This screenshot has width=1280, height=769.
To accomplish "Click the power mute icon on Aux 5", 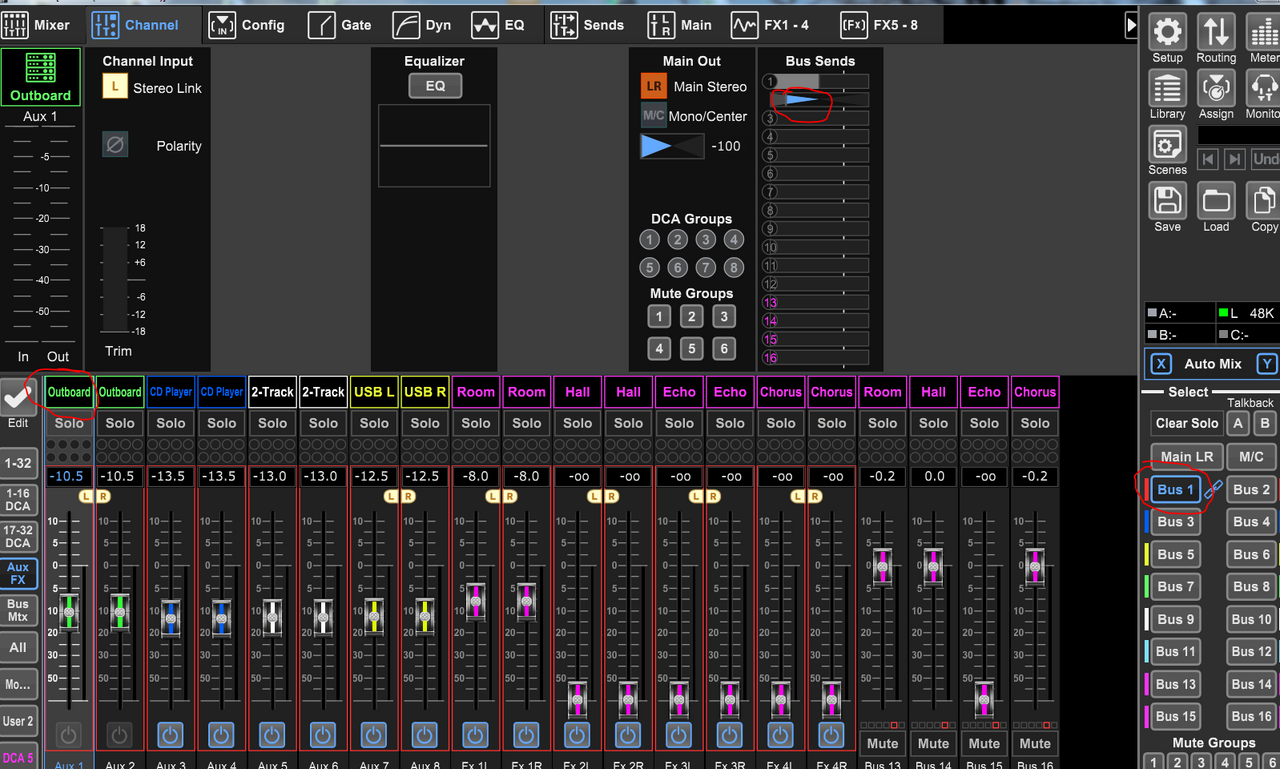I will pyautogui.click(x=272, y=735).
